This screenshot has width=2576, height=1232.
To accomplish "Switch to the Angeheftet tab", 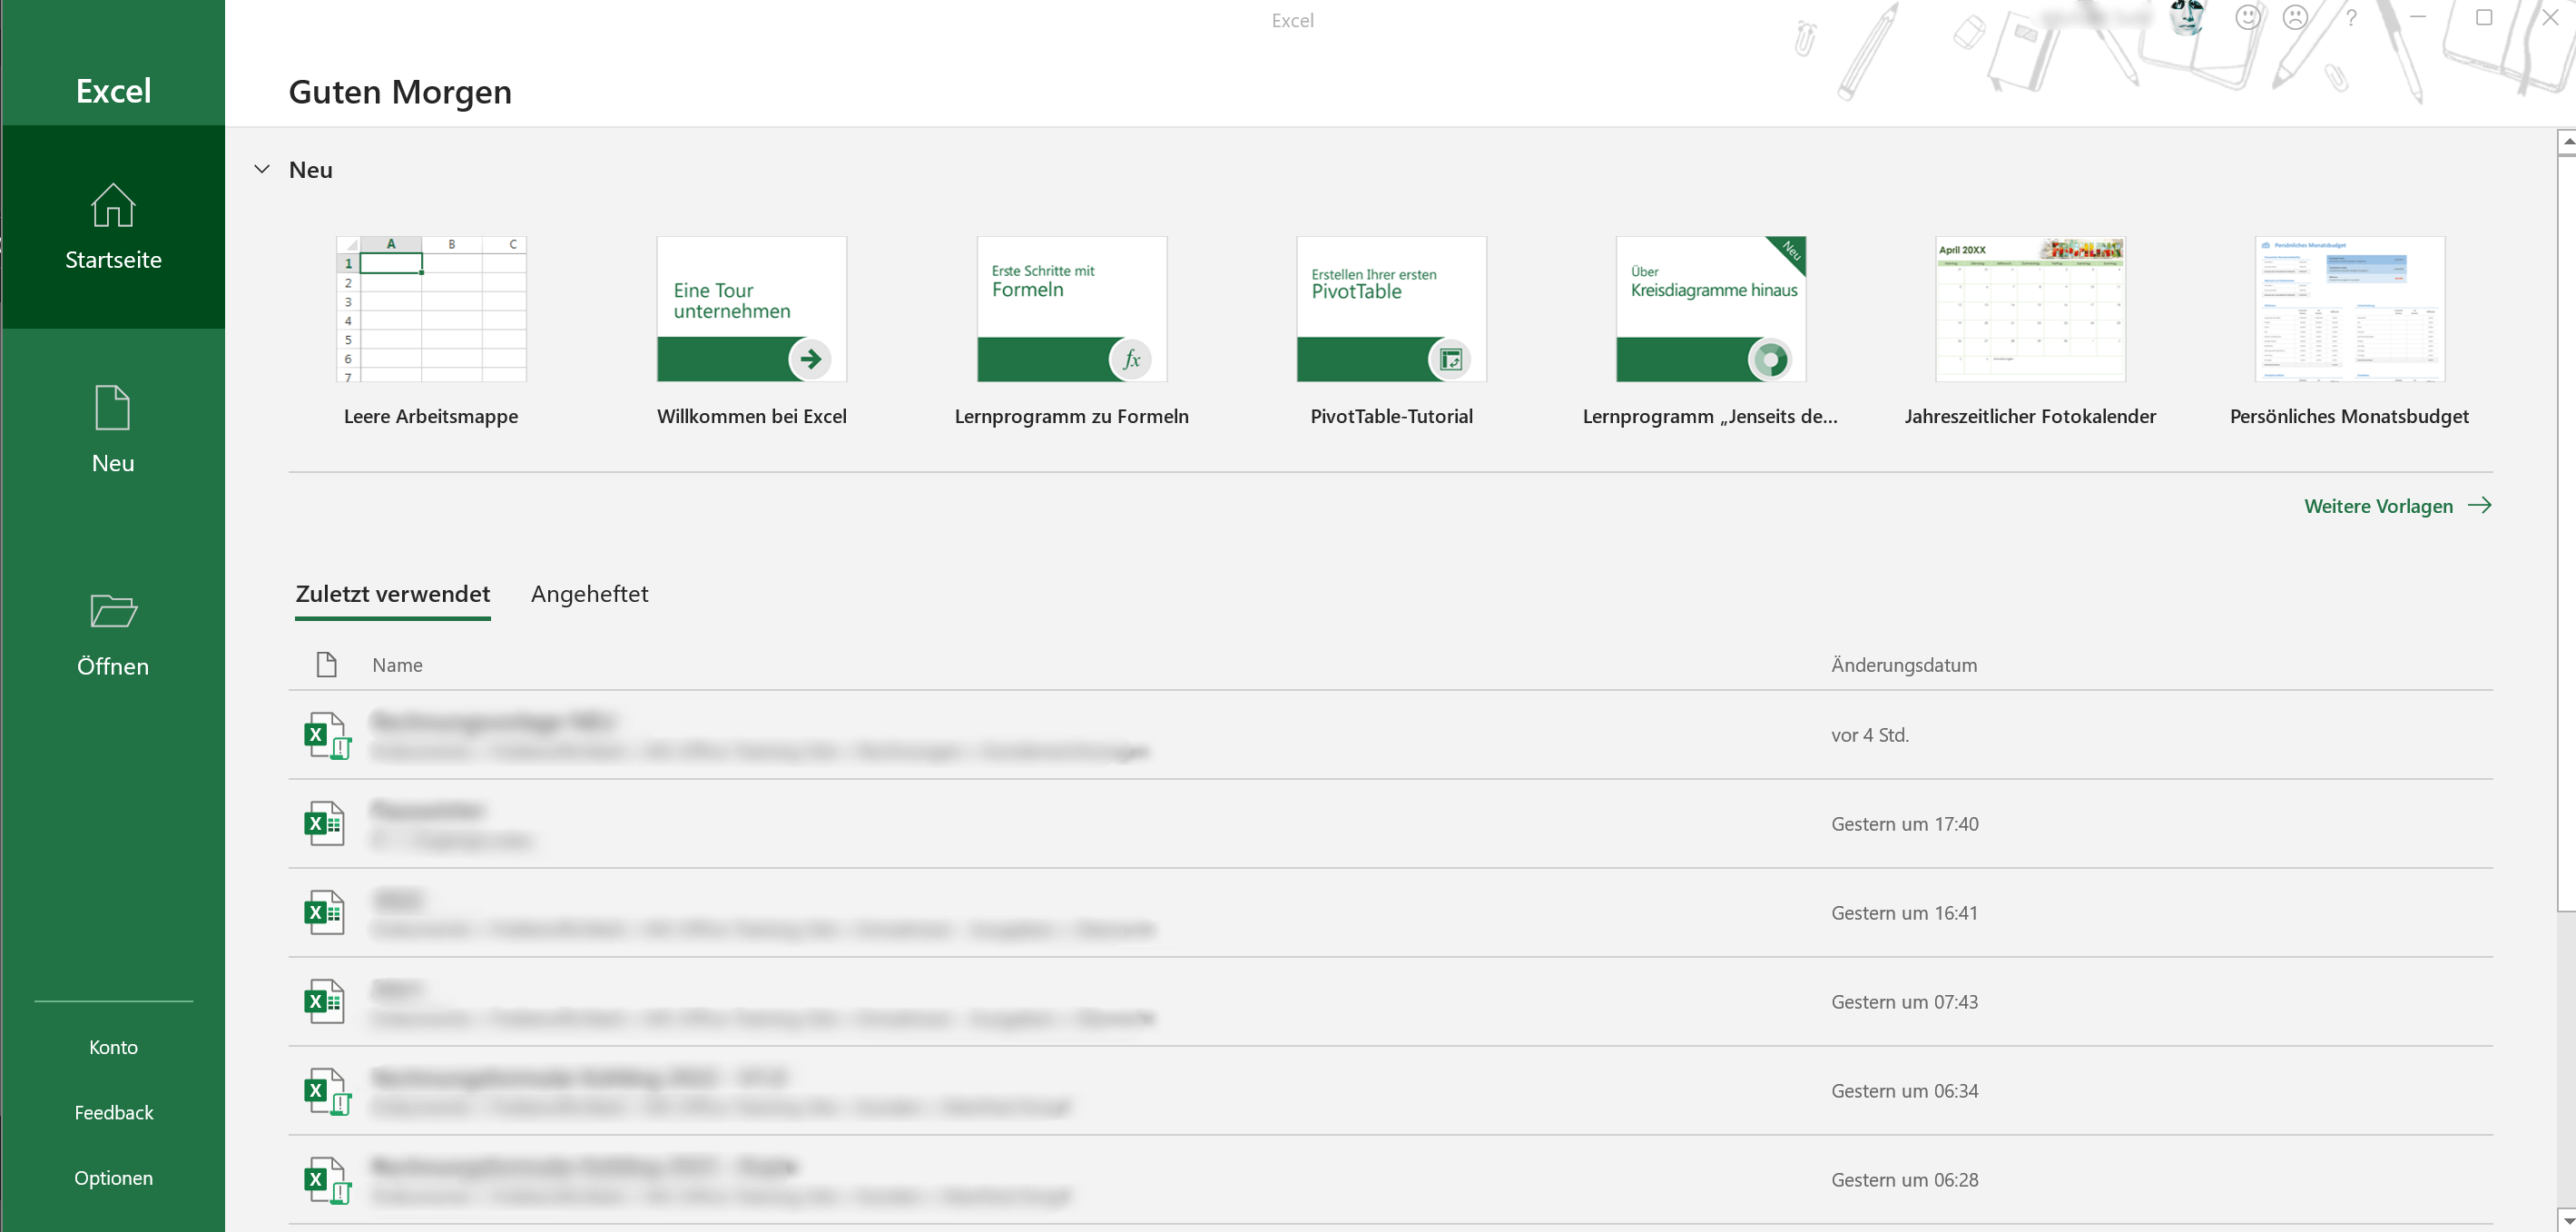I will coord(590,594).
